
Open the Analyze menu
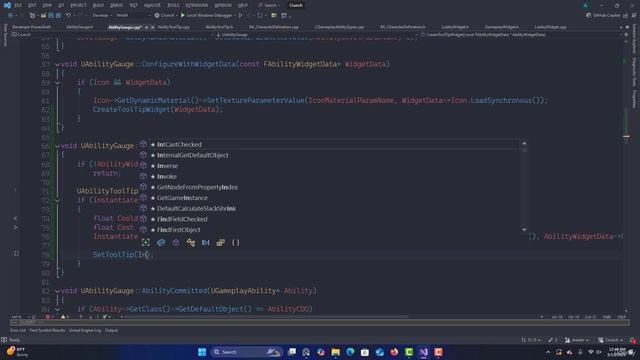click(152, 5)
